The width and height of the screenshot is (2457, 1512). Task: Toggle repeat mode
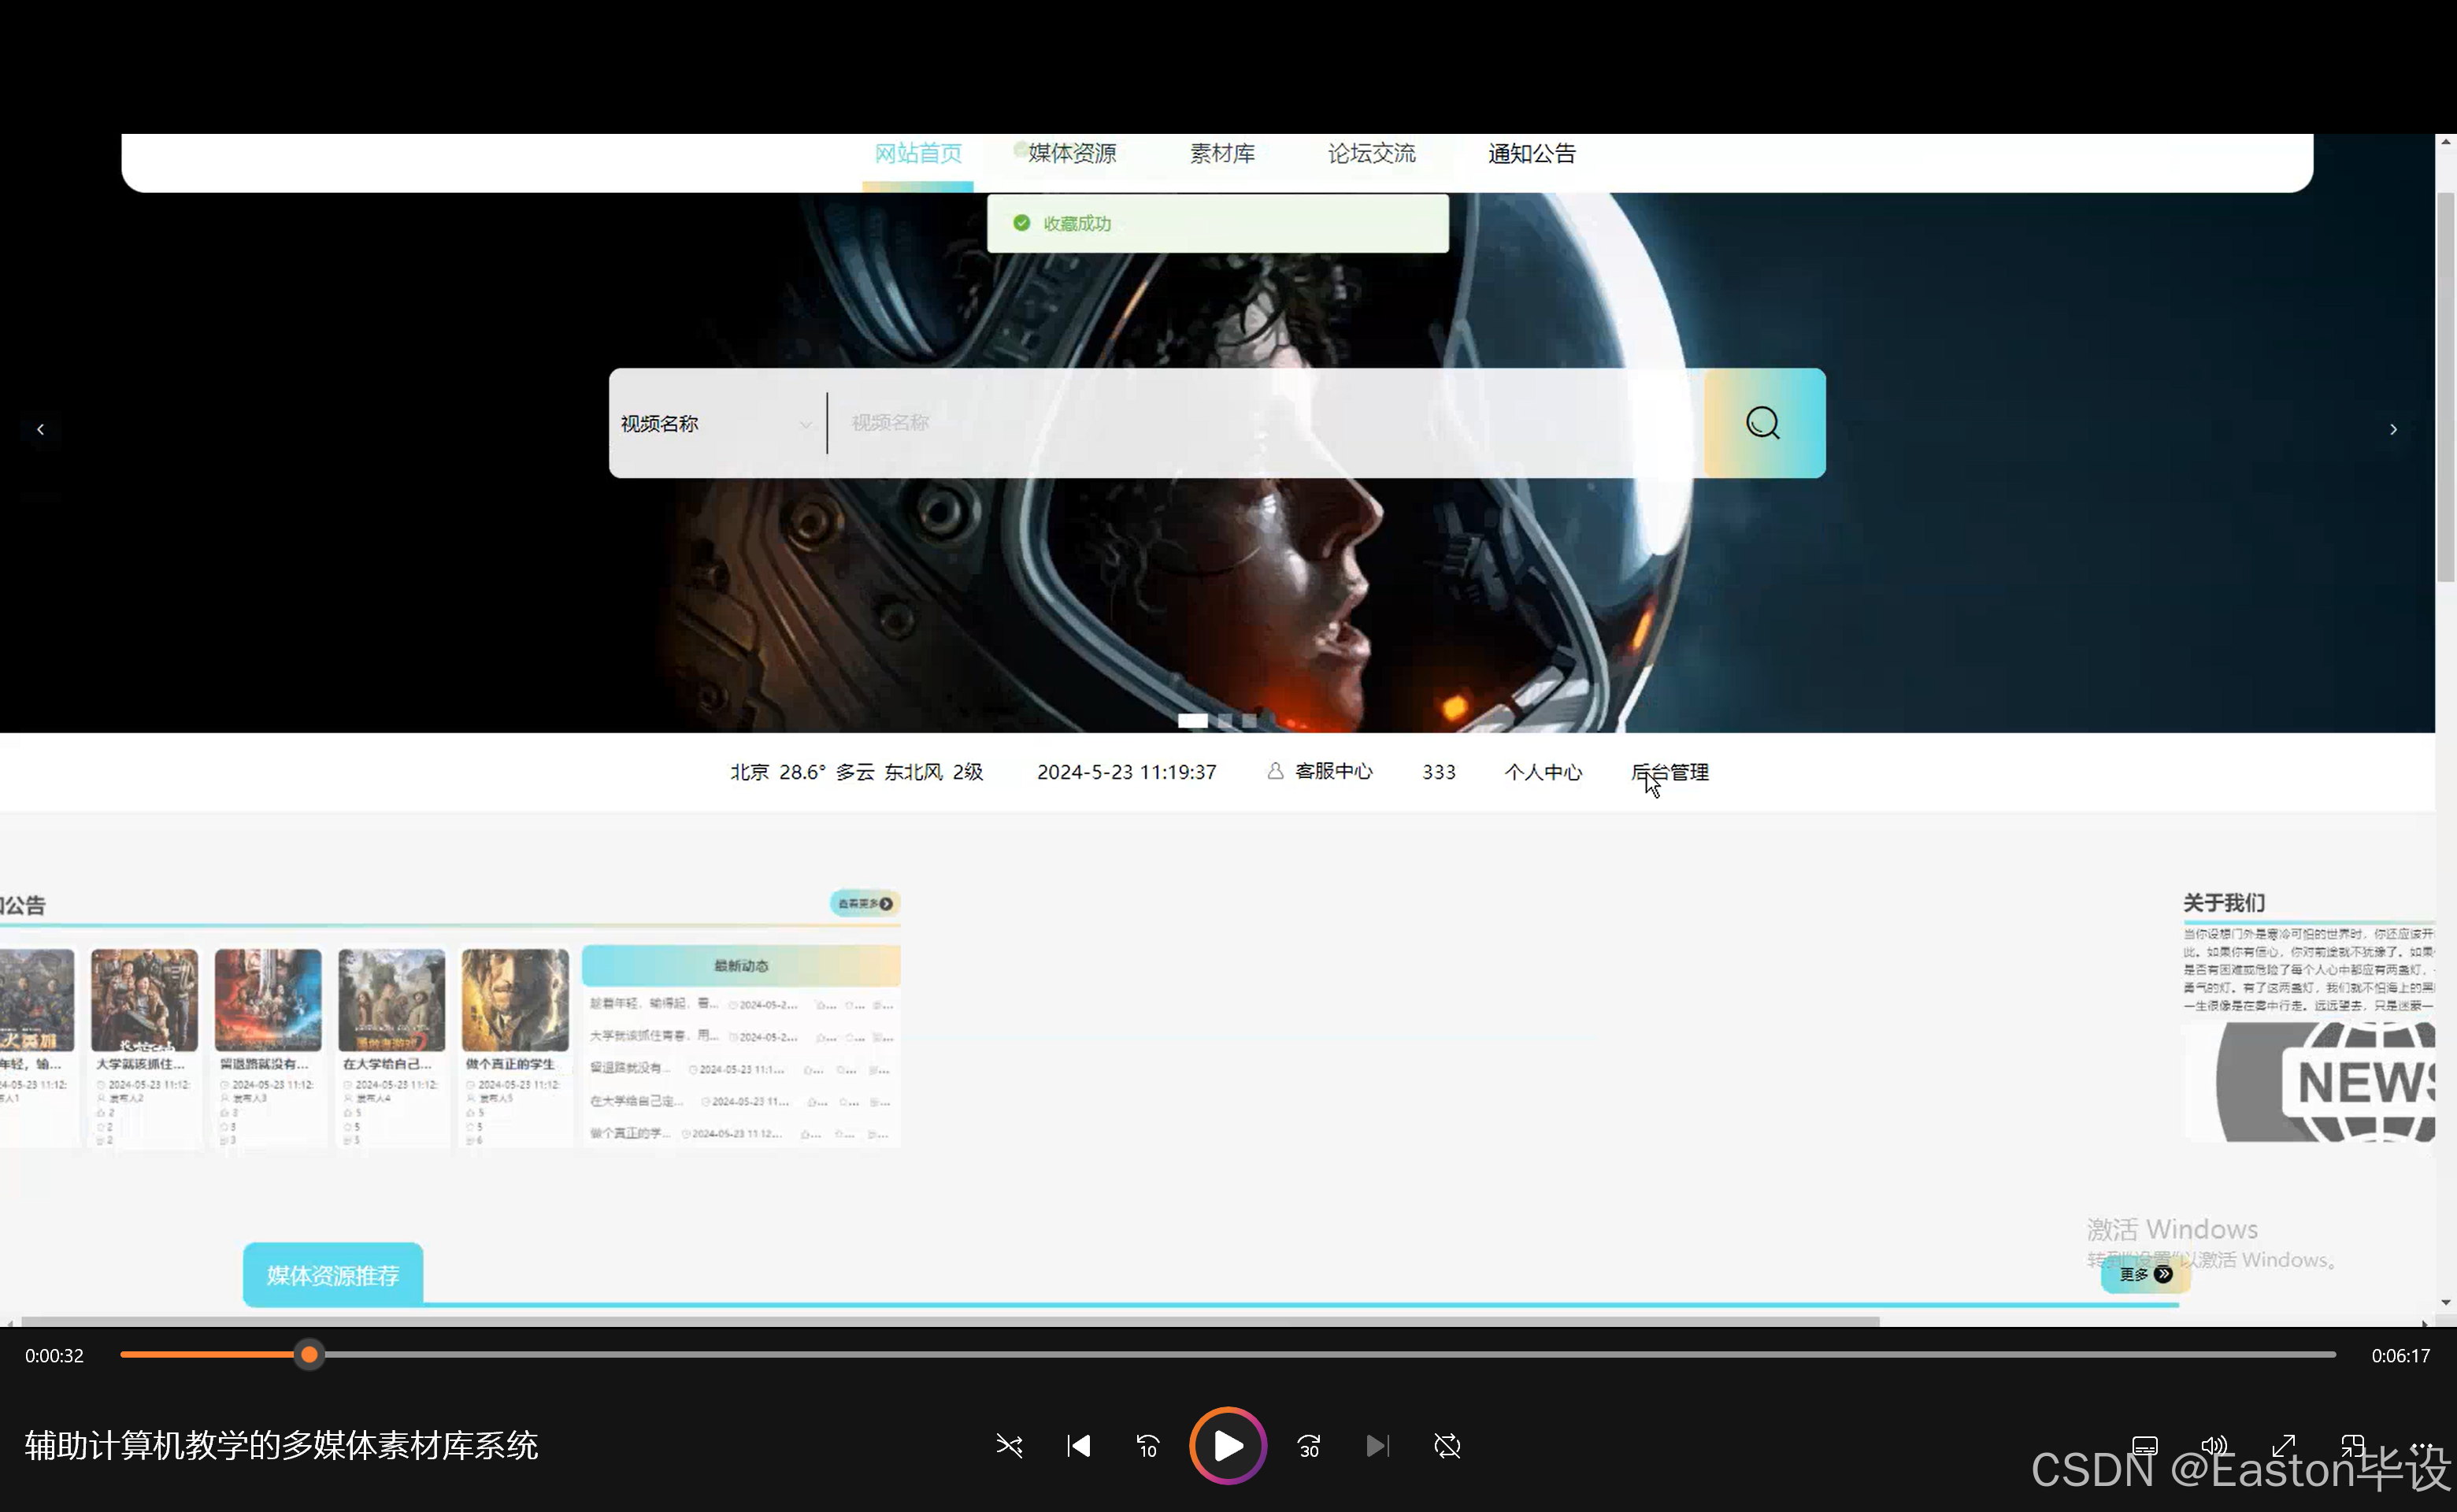(x=1446, y=1446)
